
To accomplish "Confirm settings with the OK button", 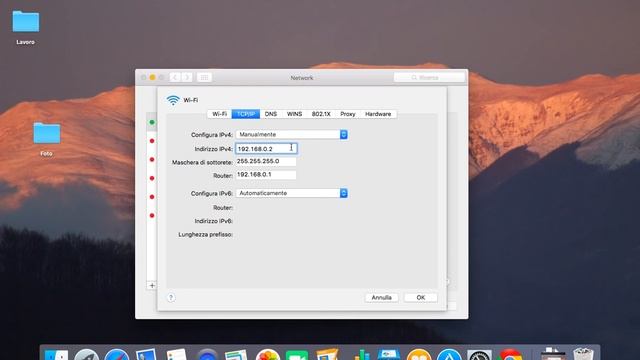I will (421, 298).
